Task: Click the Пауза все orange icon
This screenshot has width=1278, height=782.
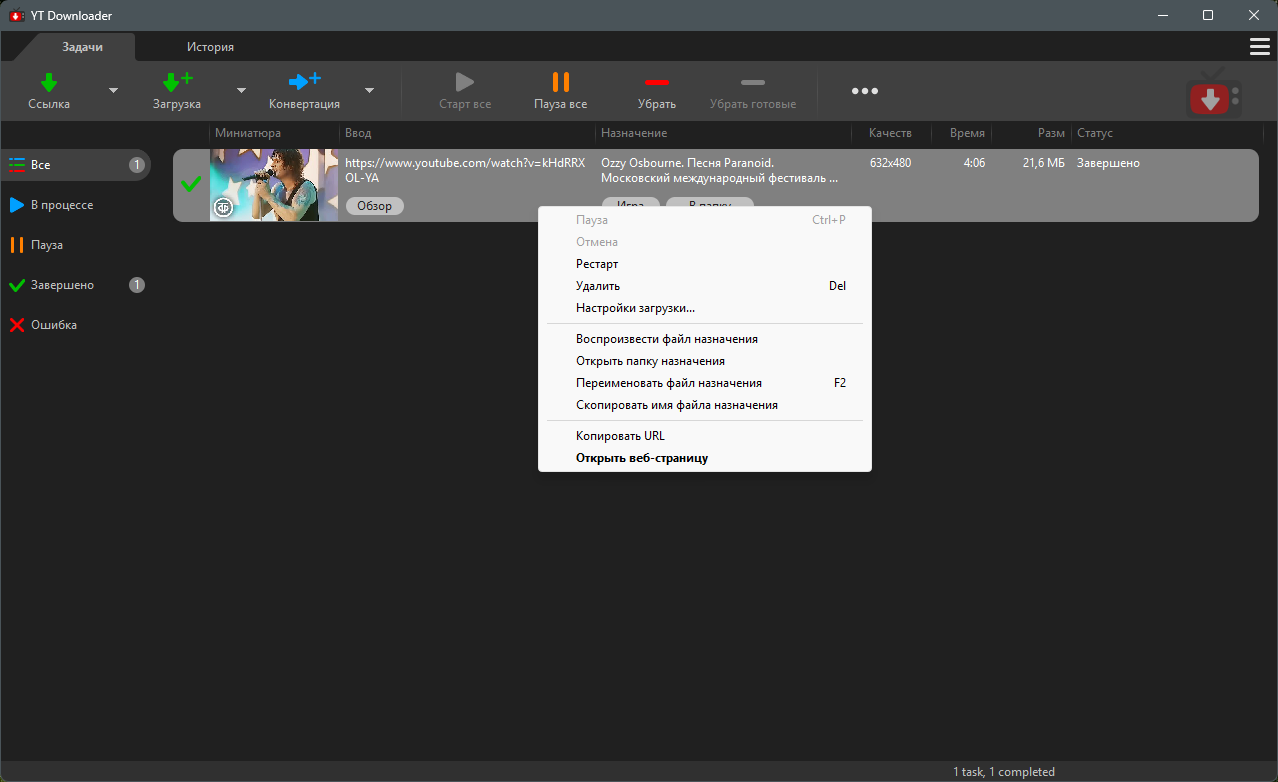Action: (x=561, y=82)
